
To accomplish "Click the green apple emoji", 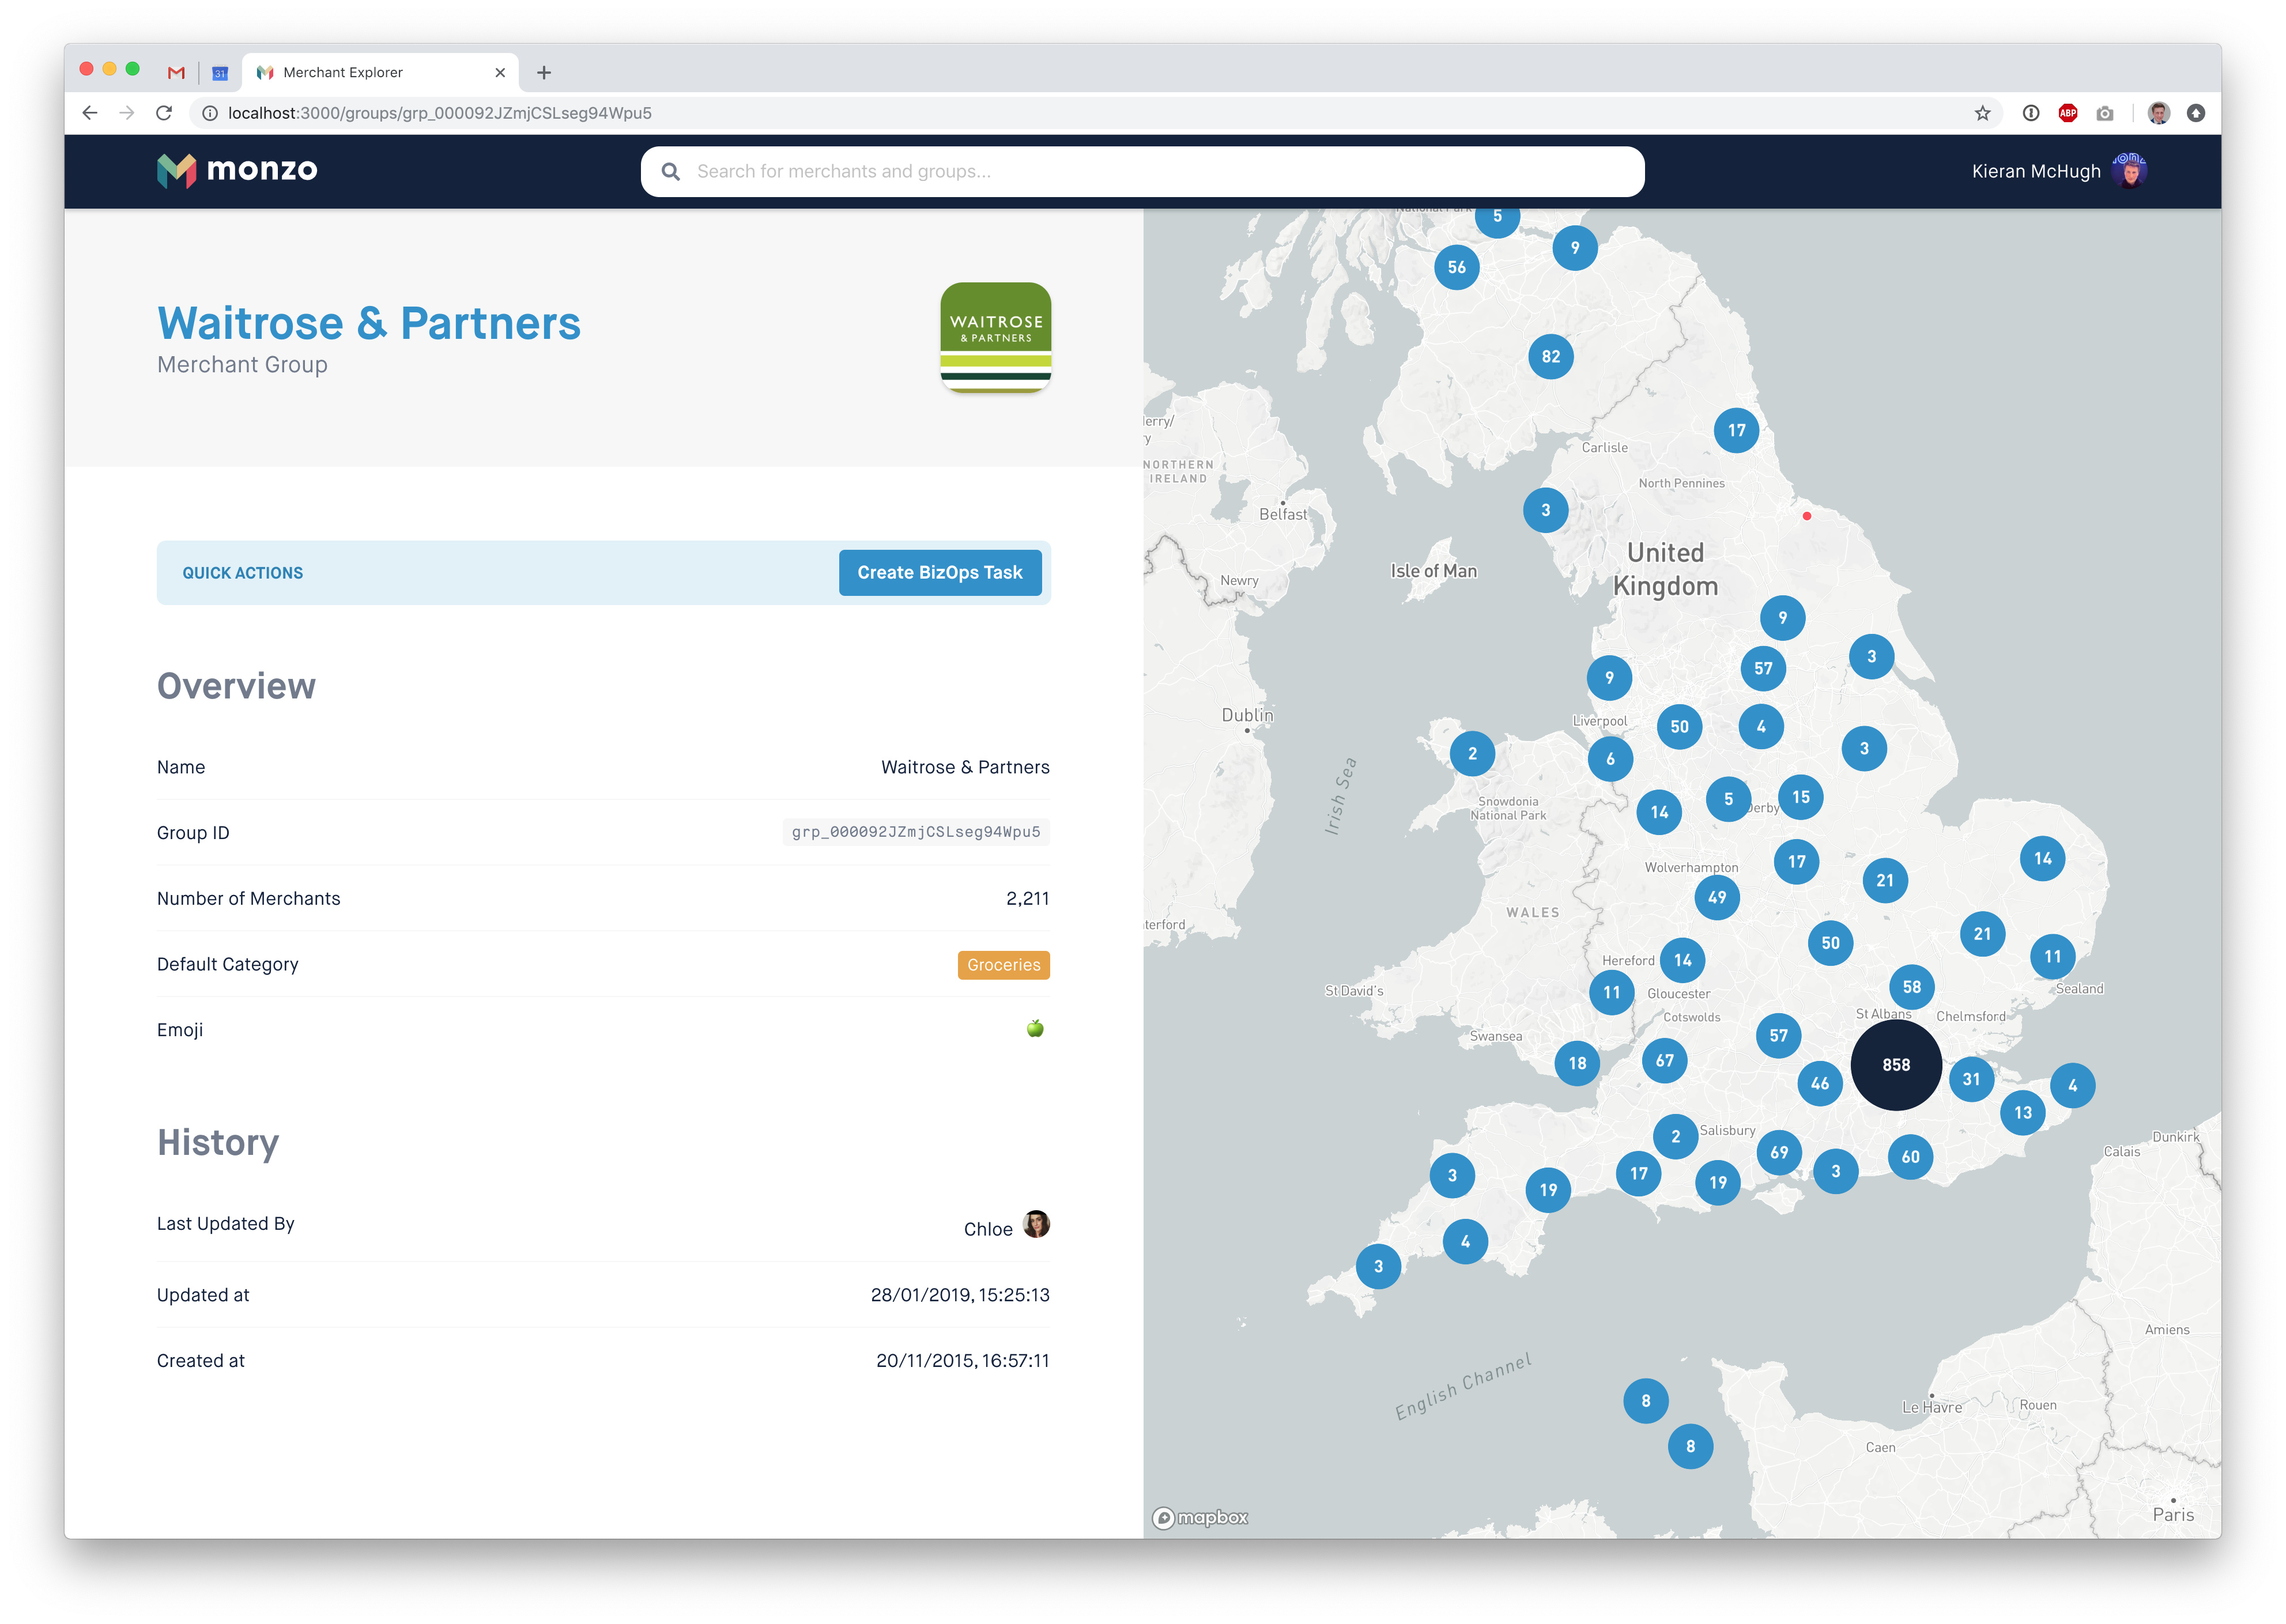I will coord(1035,1029).
